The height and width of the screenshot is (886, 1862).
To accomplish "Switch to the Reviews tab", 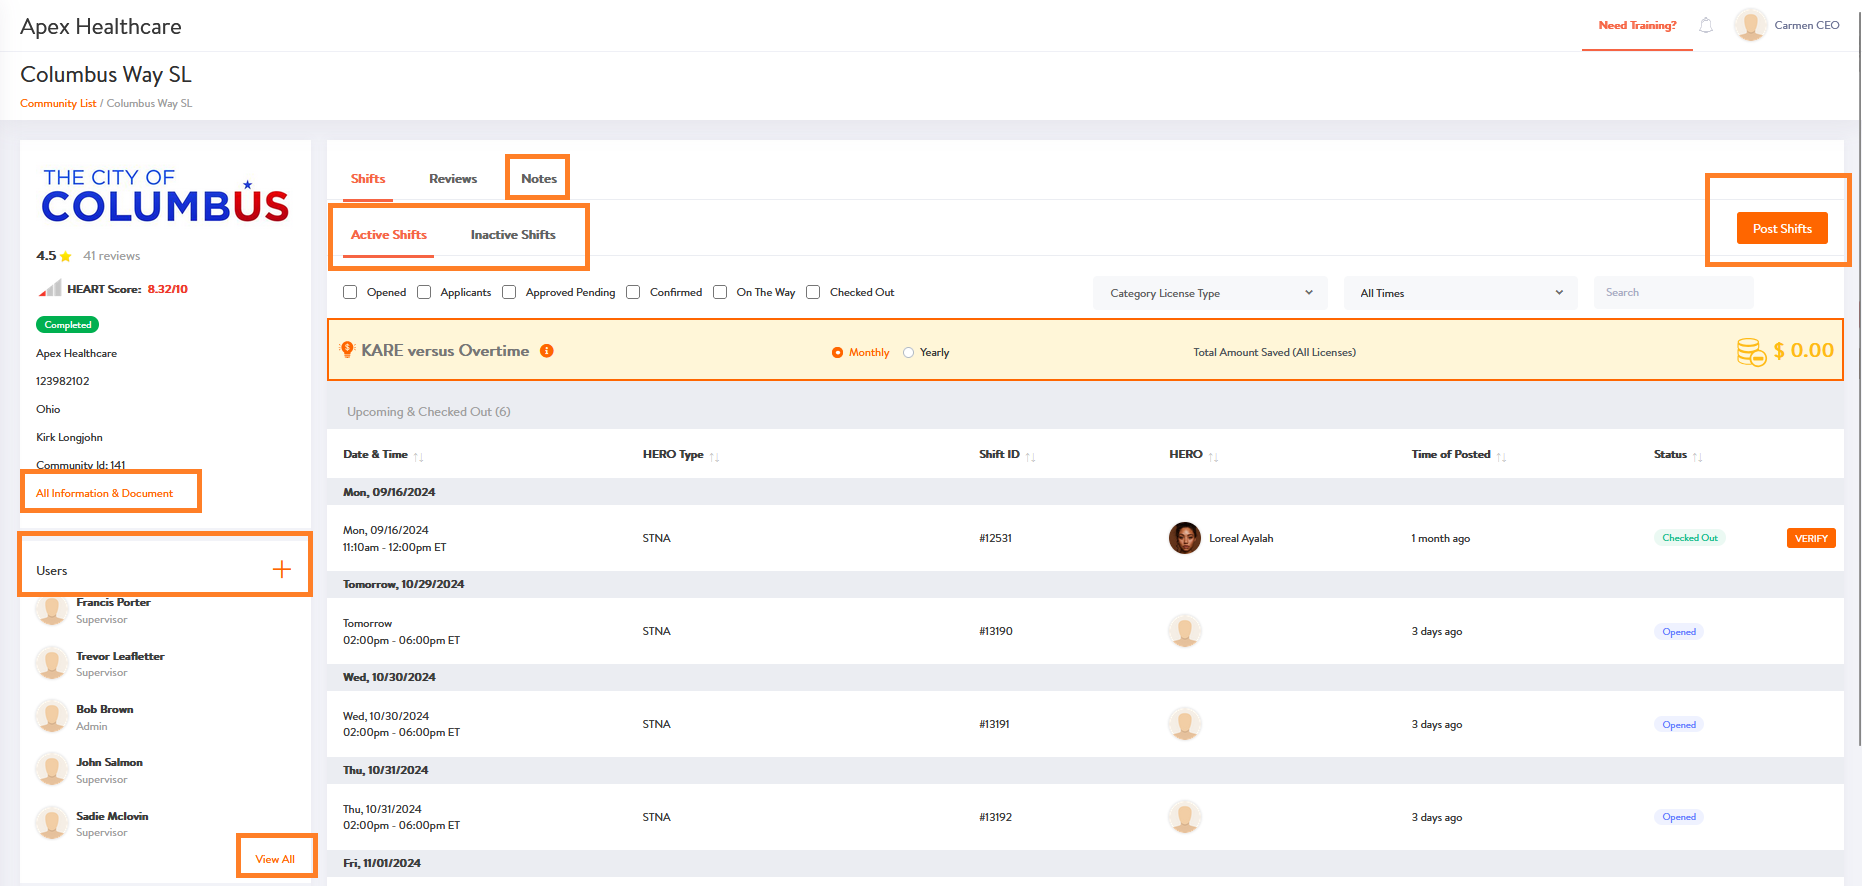I will (453, 179).
